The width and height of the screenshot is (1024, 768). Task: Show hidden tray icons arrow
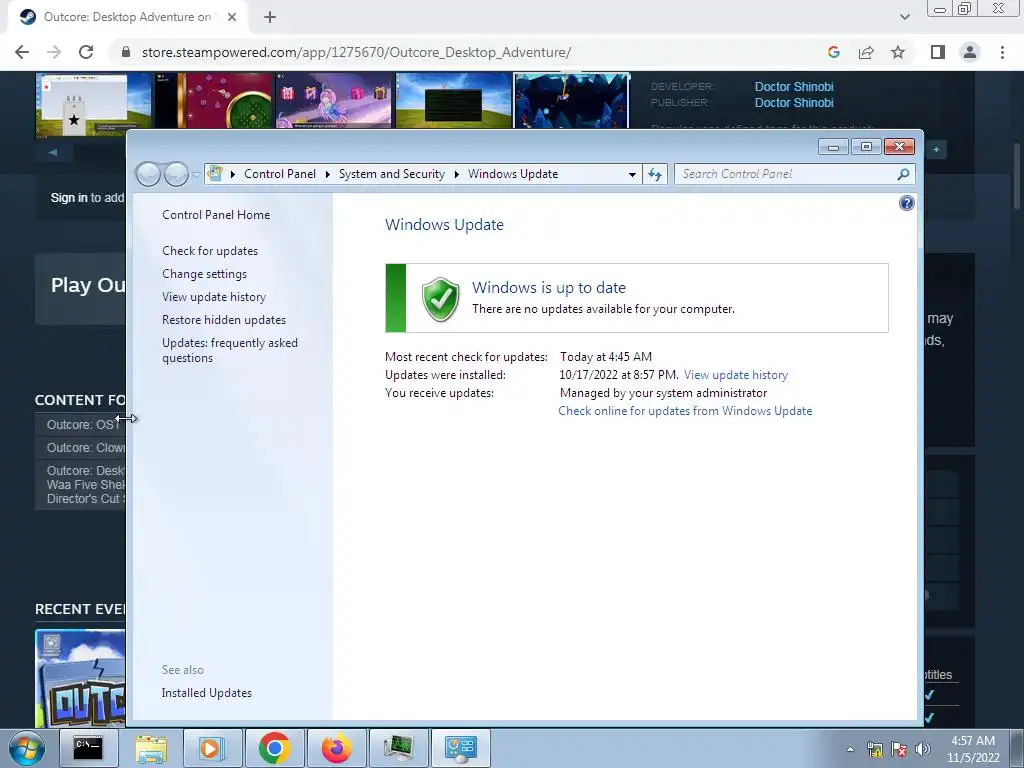point(850,749)
